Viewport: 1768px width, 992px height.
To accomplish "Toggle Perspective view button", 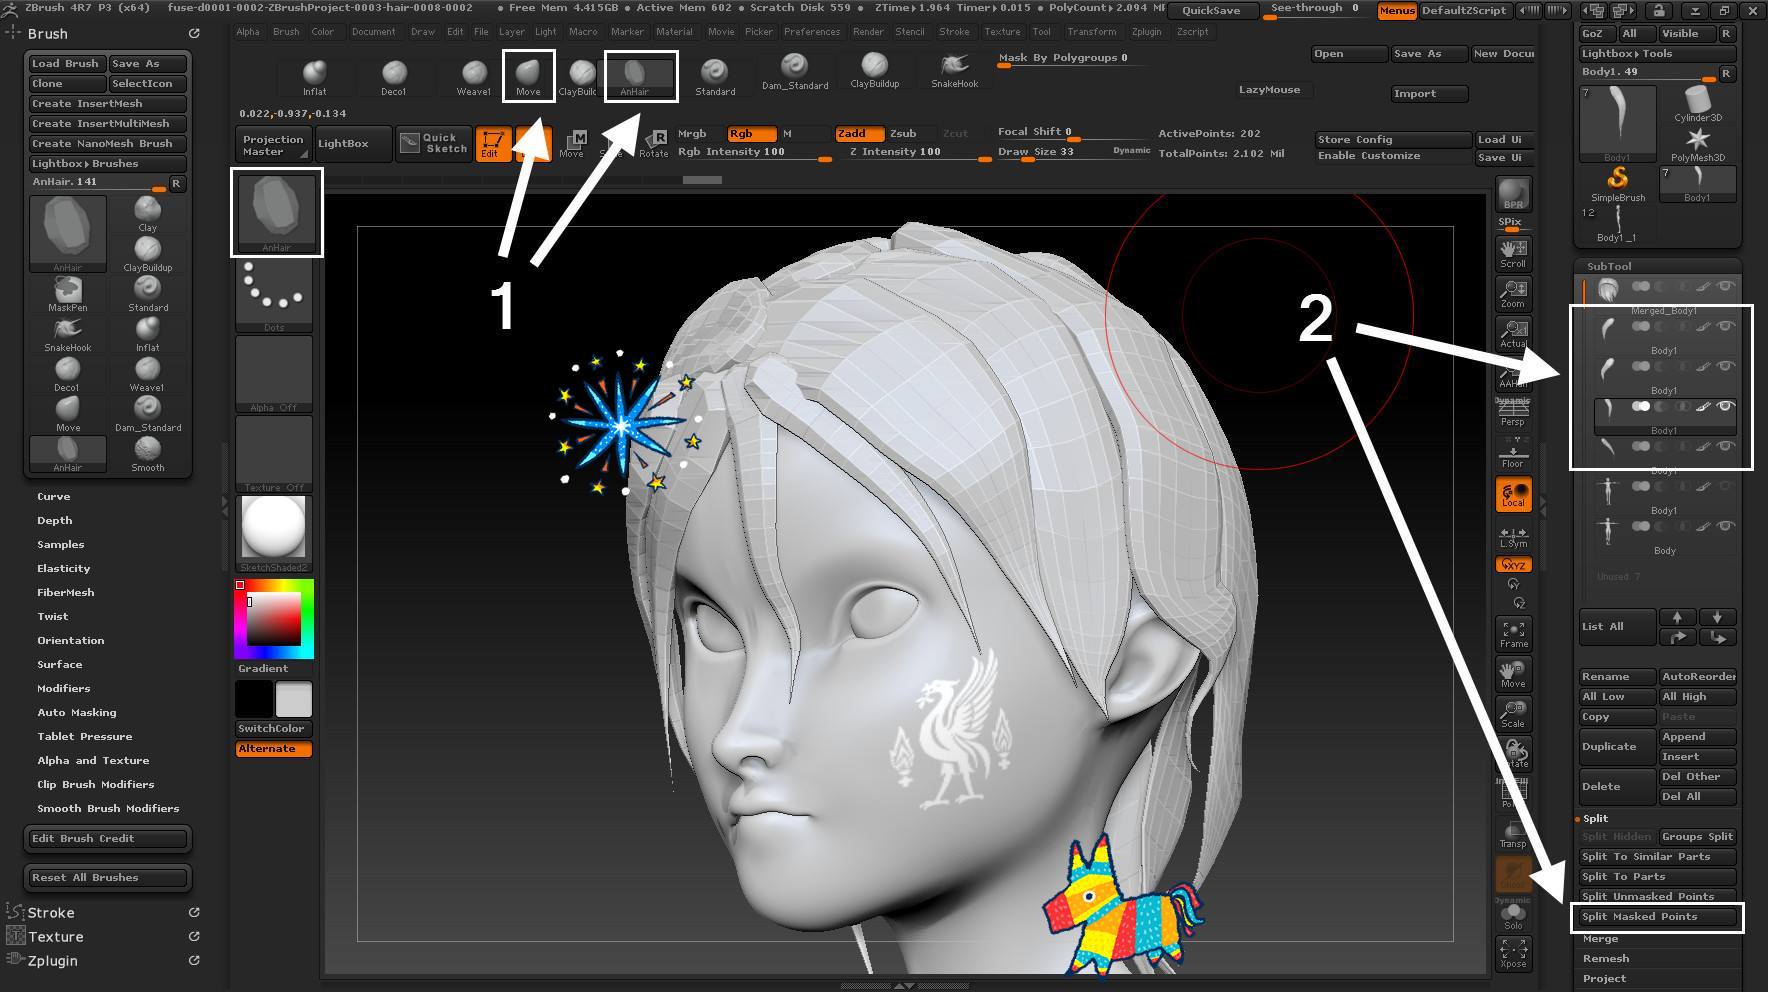I will [x=1513, y=412].
